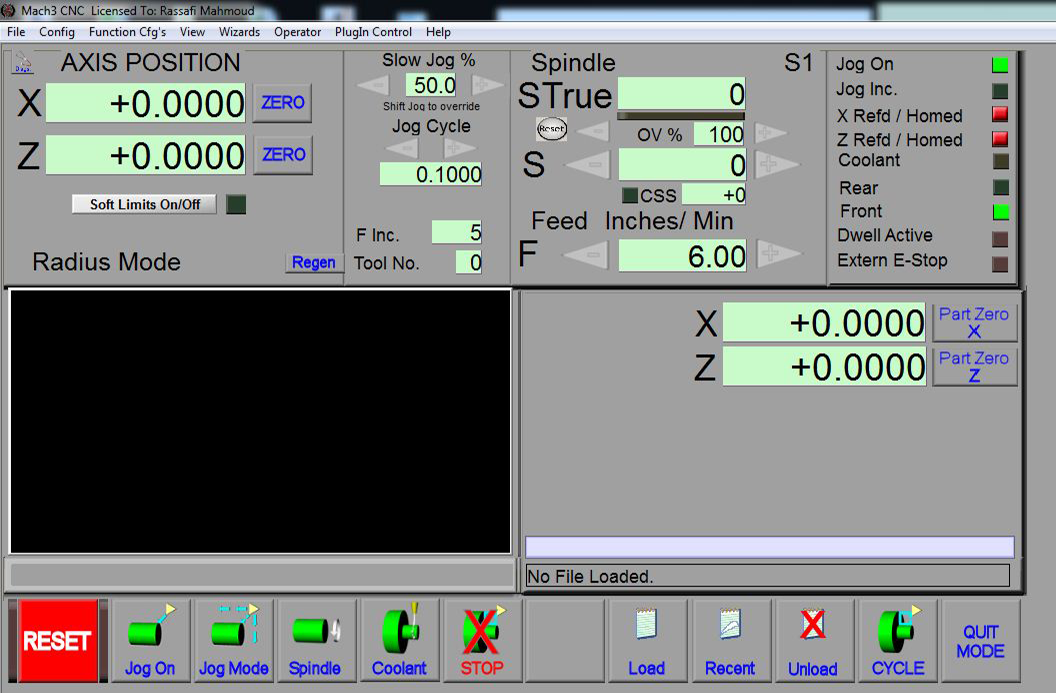Open the Operator menu

point(297,32)
